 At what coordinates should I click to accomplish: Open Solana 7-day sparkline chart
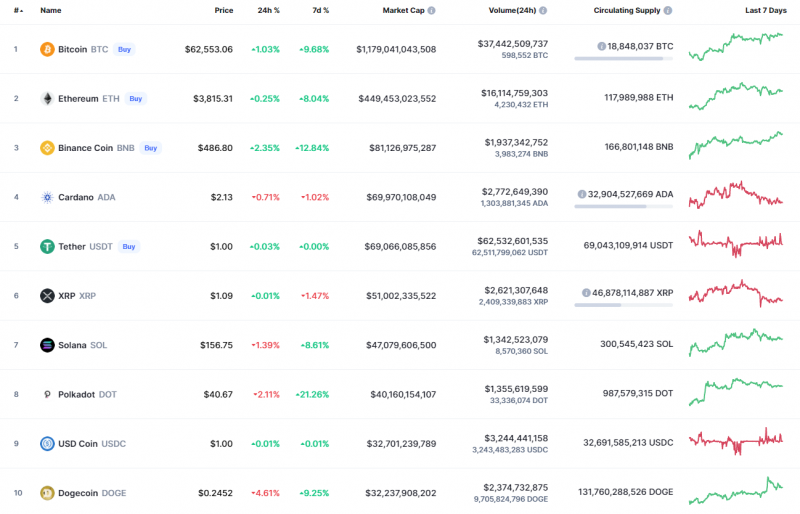[x=736, y=342]
